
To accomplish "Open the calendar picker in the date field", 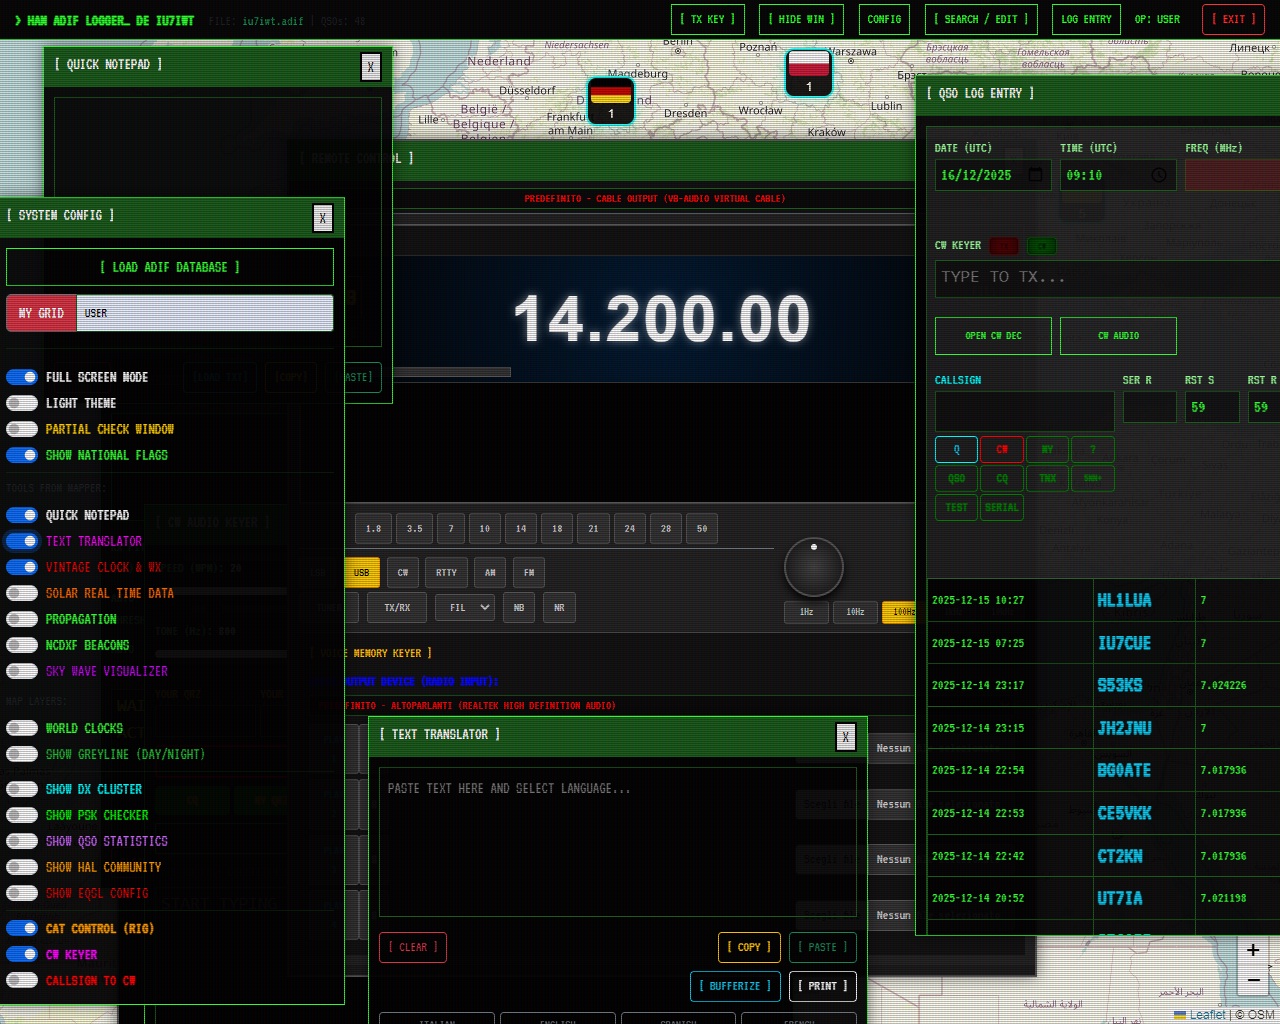I will coord(1036,175).
